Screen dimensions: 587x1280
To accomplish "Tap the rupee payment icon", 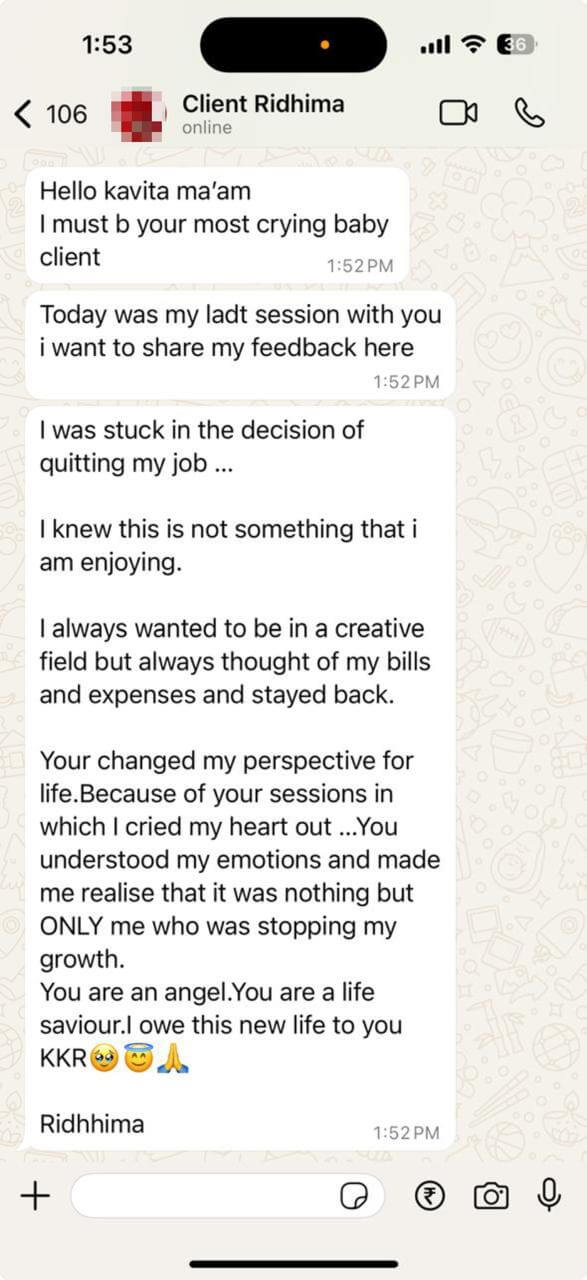I will click(x=430, y=1195).
